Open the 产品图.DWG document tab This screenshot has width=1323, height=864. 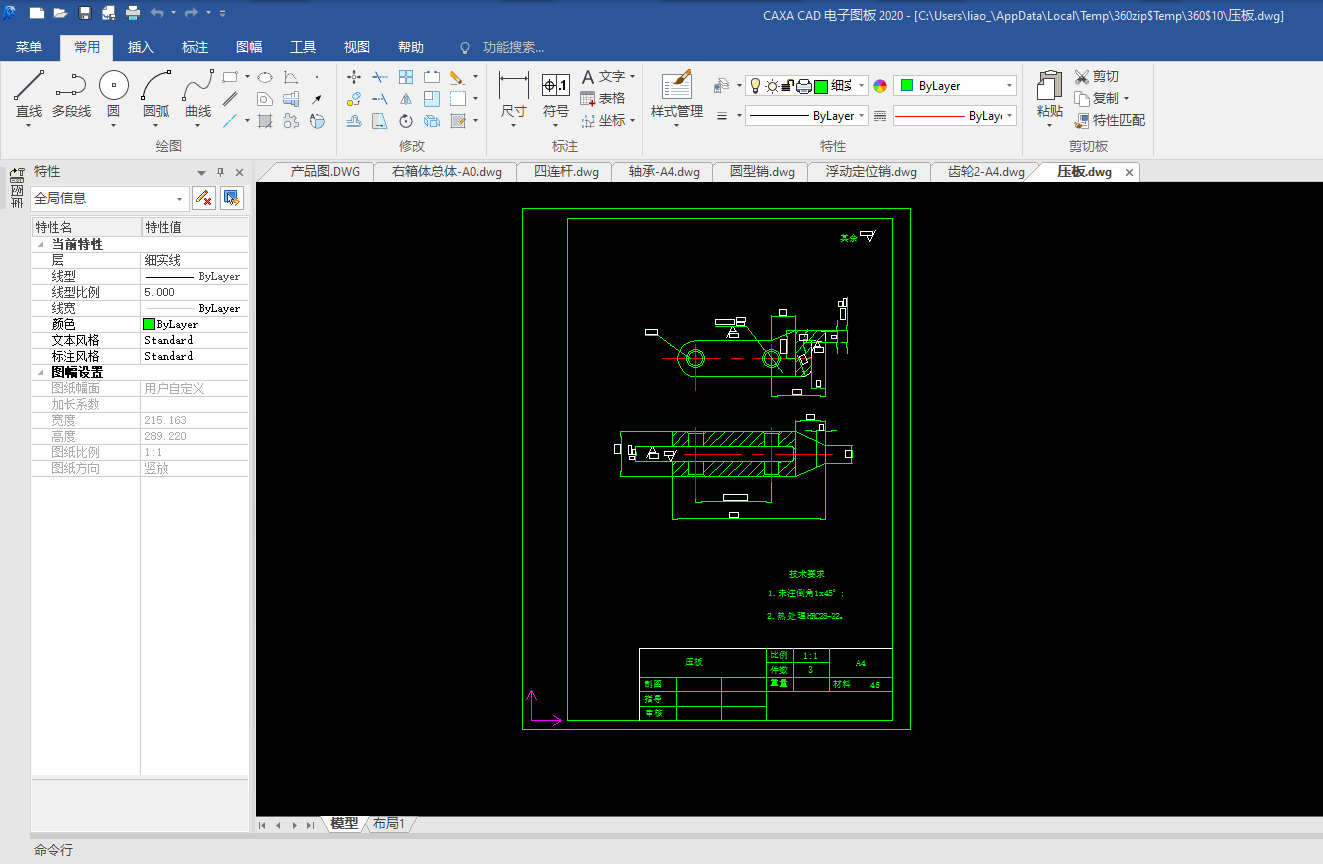325,172
